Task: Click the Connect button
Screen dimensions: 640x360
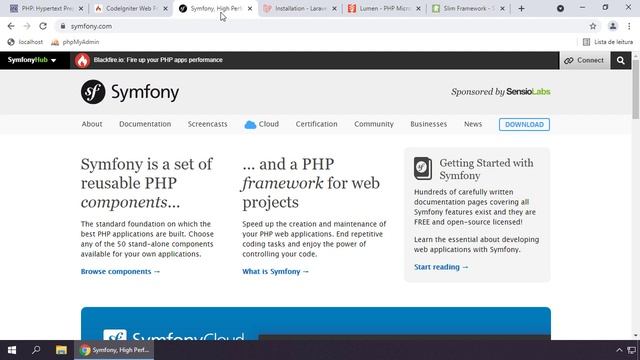Action: (x=584, y=60)
